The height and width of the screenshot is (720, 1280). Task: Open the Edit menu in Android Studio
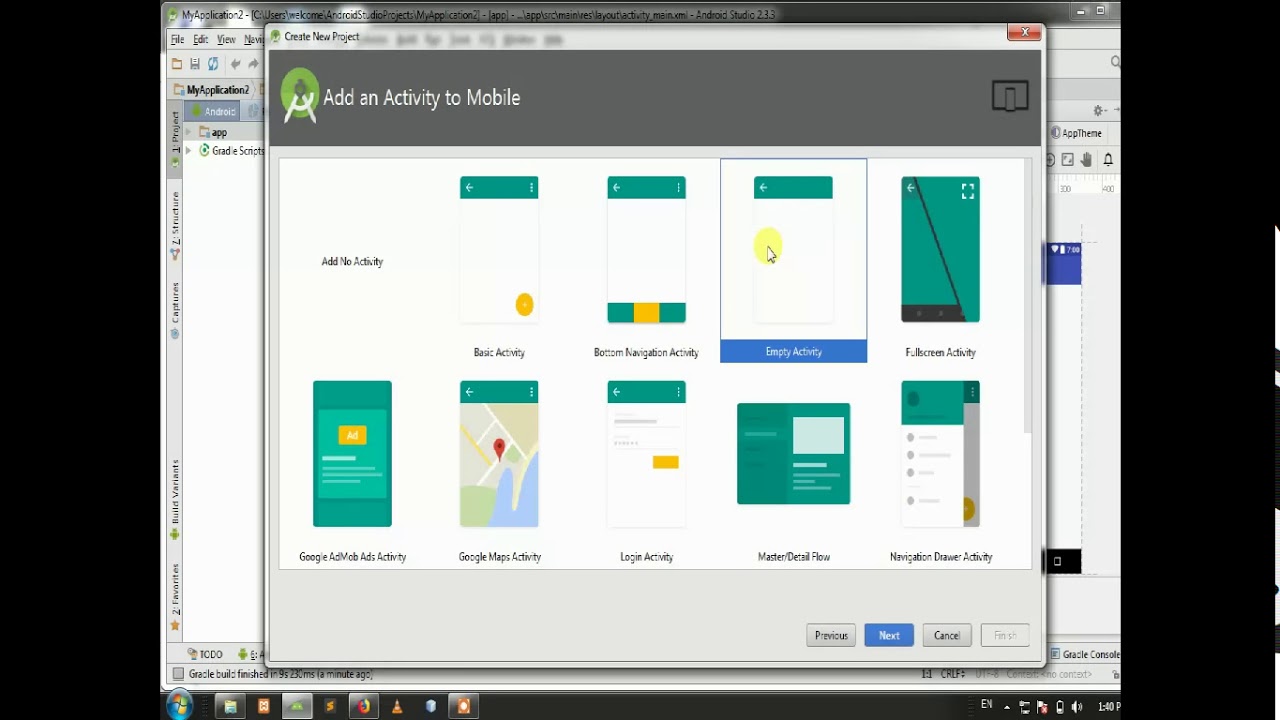[200, 39]
